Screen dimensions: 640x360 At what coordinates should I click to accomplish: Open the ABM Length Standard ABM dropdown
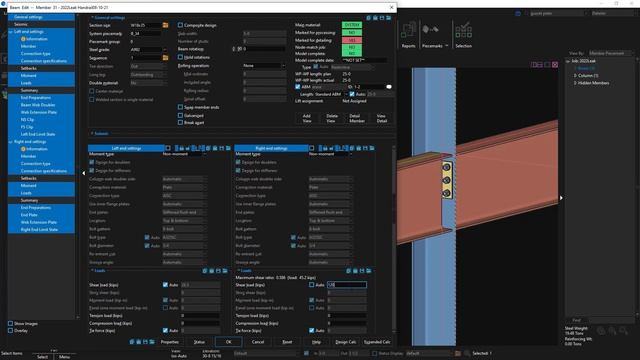point(346,94)
